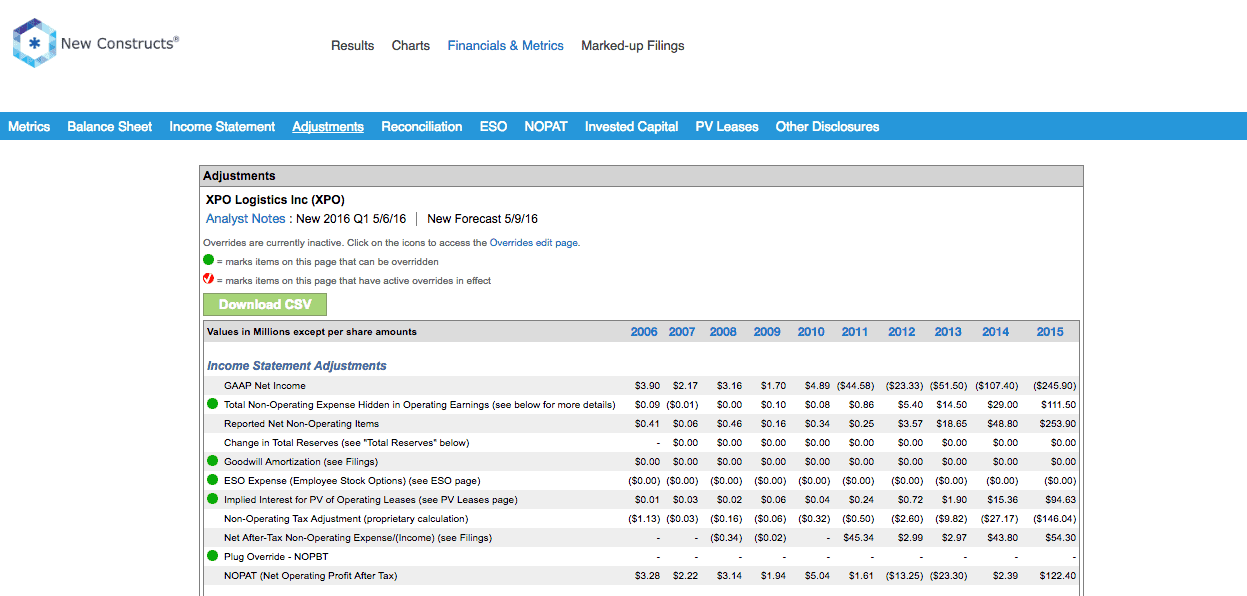Click the 2013 year column header

948,332
